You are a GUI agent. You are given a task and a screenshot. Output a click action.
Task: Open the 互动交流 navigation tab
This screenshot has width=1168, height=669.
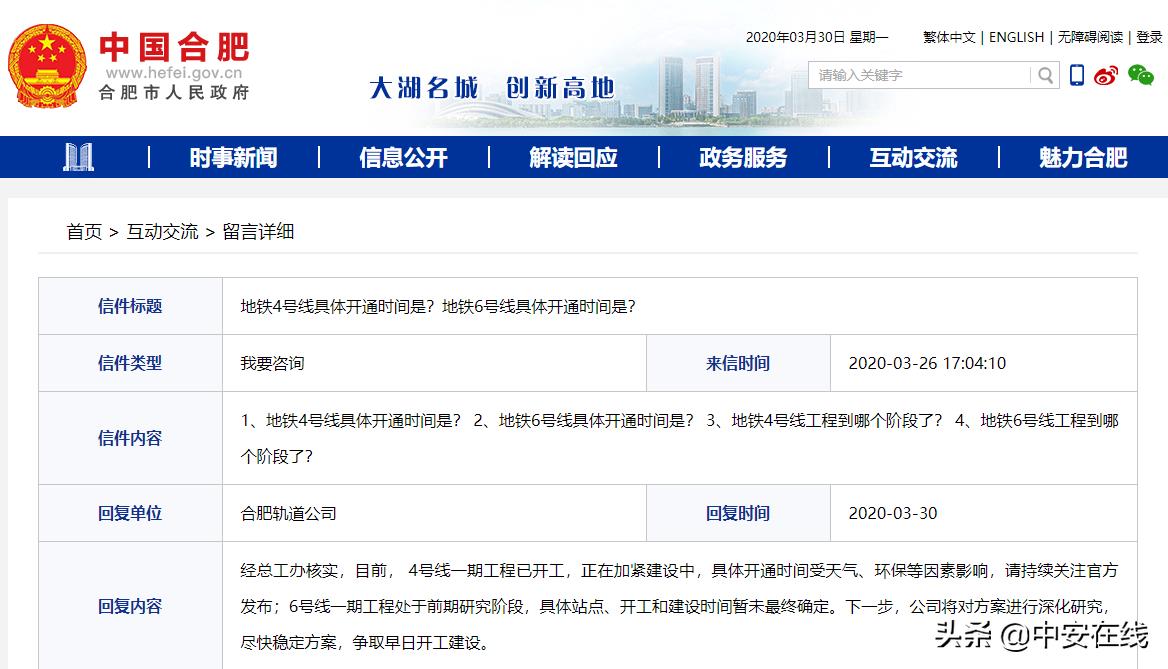913,157
